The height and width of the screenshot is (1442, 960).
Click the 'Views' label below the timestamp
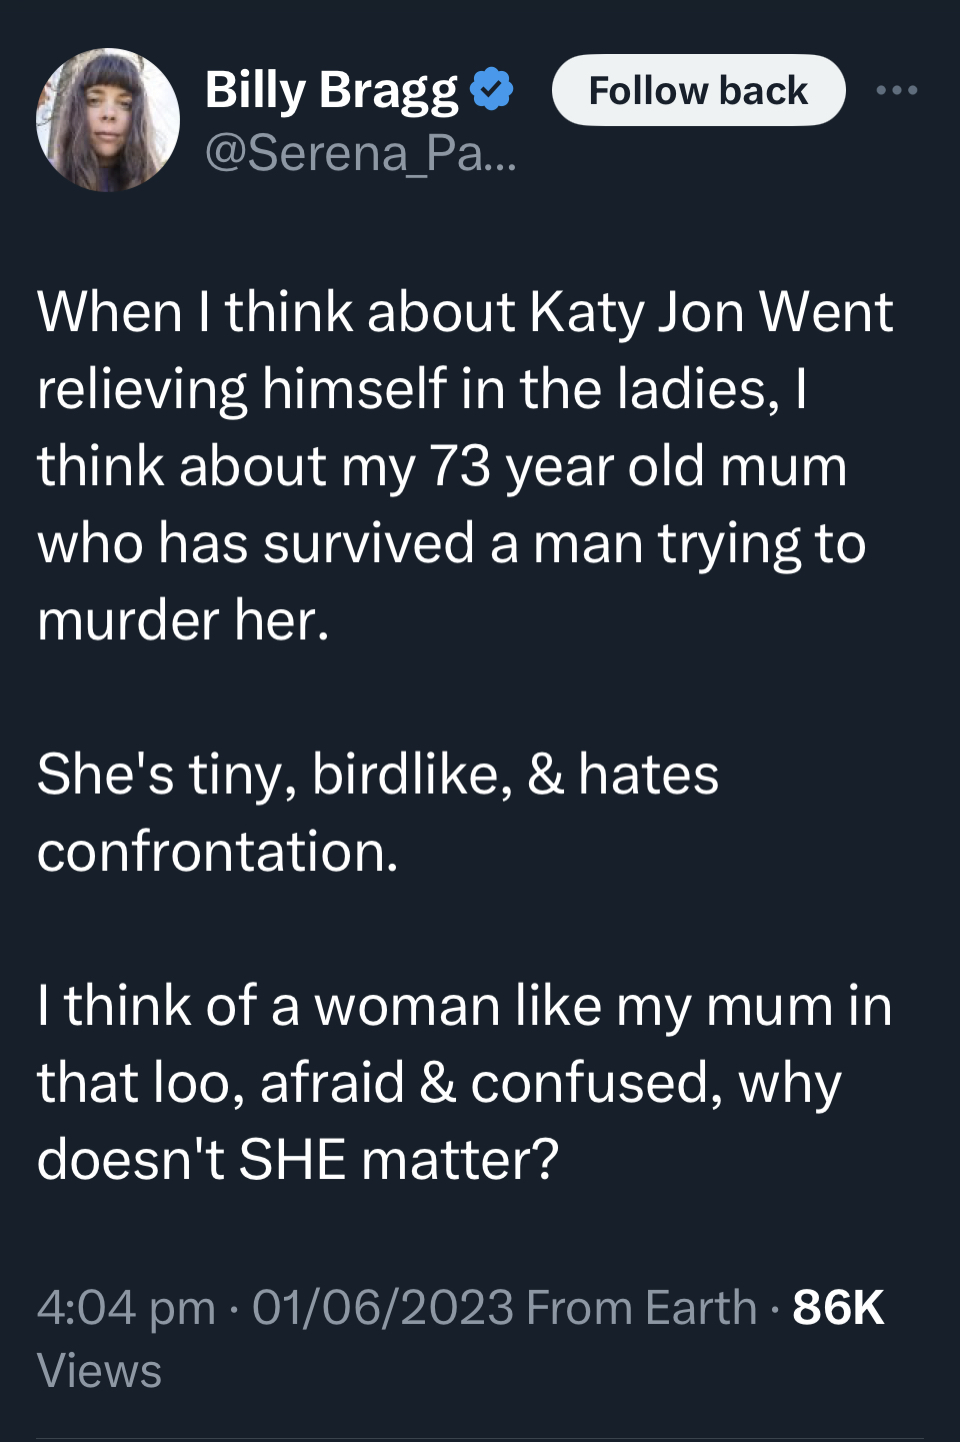coord(99,1371)
